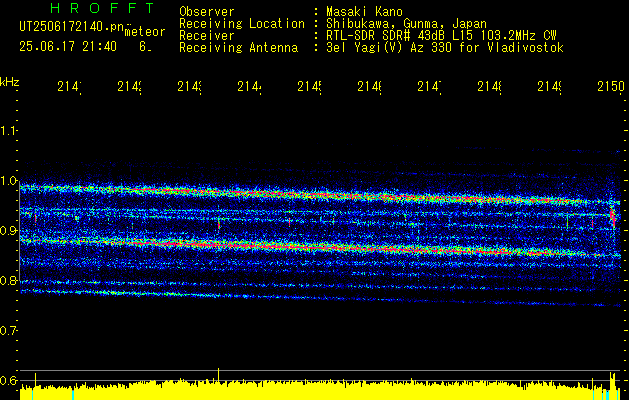The image size is (629, 400).
Task: Click location Shibukawa, Gunma, Japan
Action: (x=406, y=24)
